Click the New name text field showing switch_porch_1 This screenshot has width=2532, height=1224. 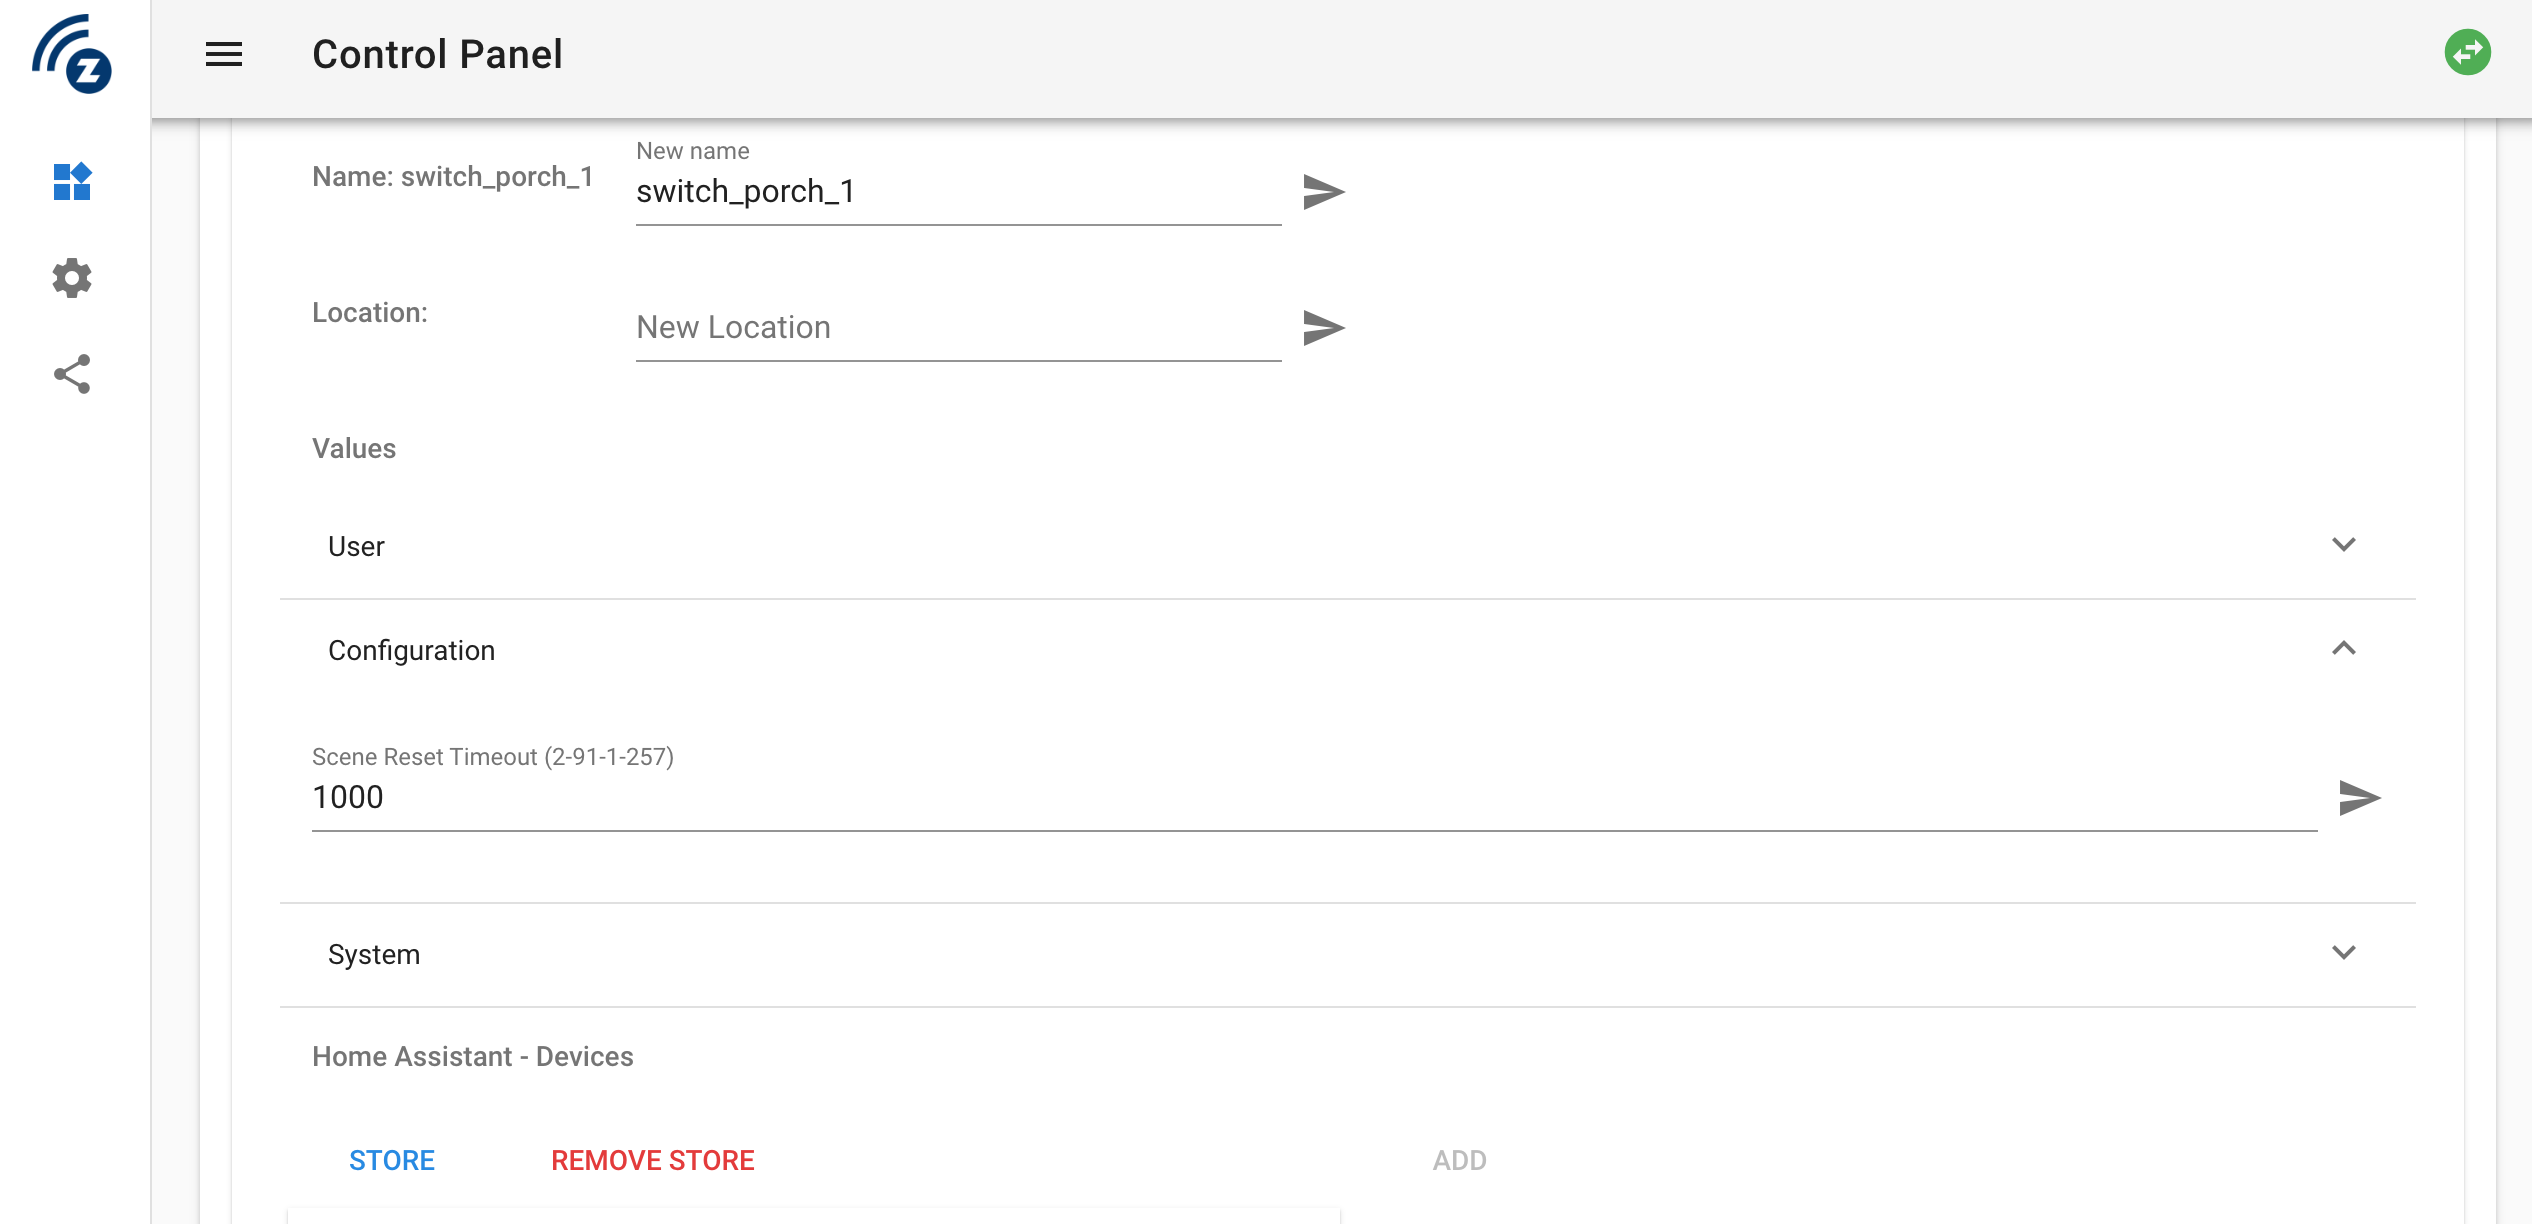[950, 192]
